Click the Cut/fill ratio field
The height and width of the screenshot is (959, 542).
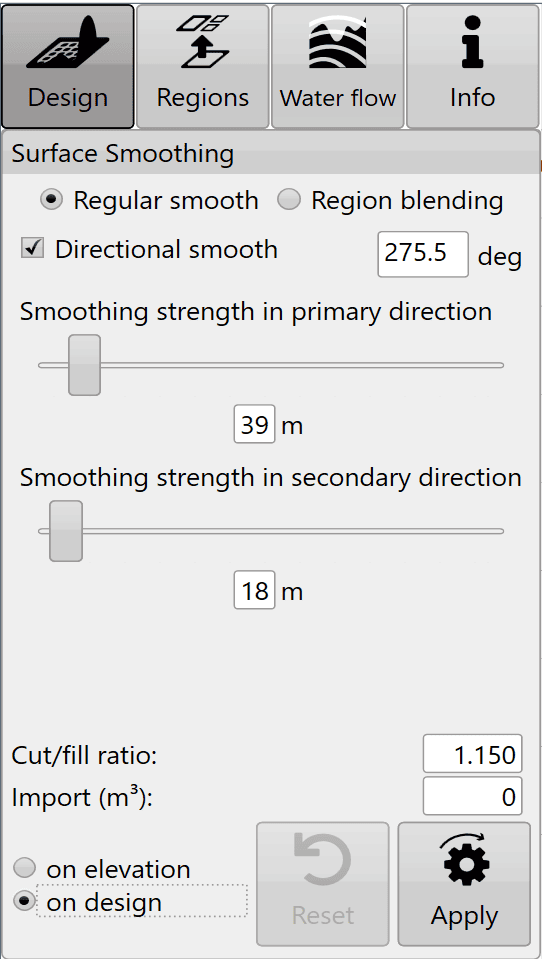click(473, 754)
